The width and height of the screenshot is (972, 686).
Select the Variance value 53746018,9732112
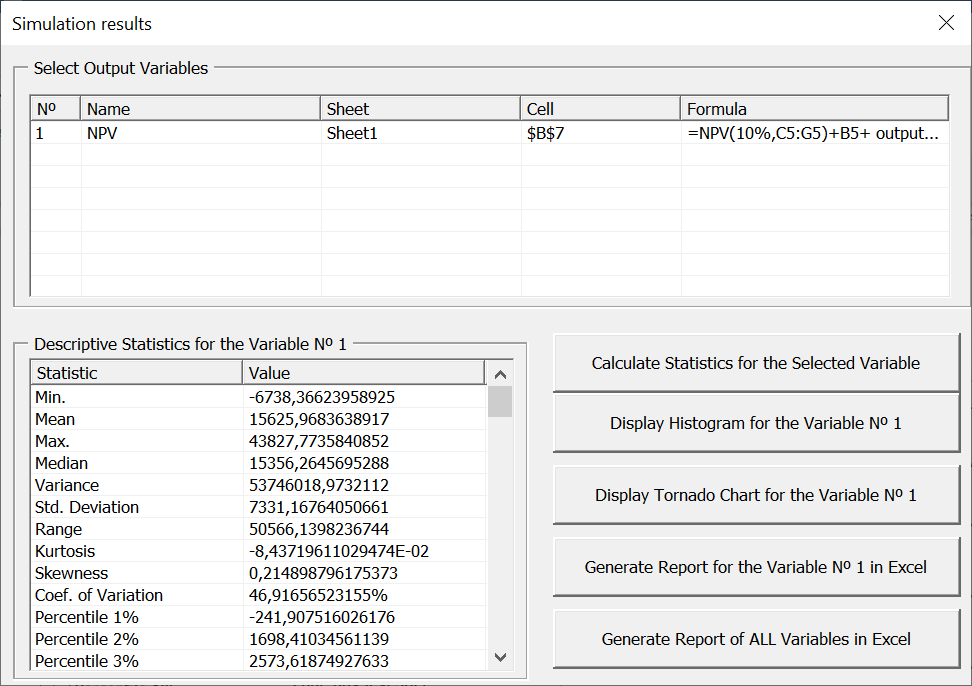click(x=319, y=485)
